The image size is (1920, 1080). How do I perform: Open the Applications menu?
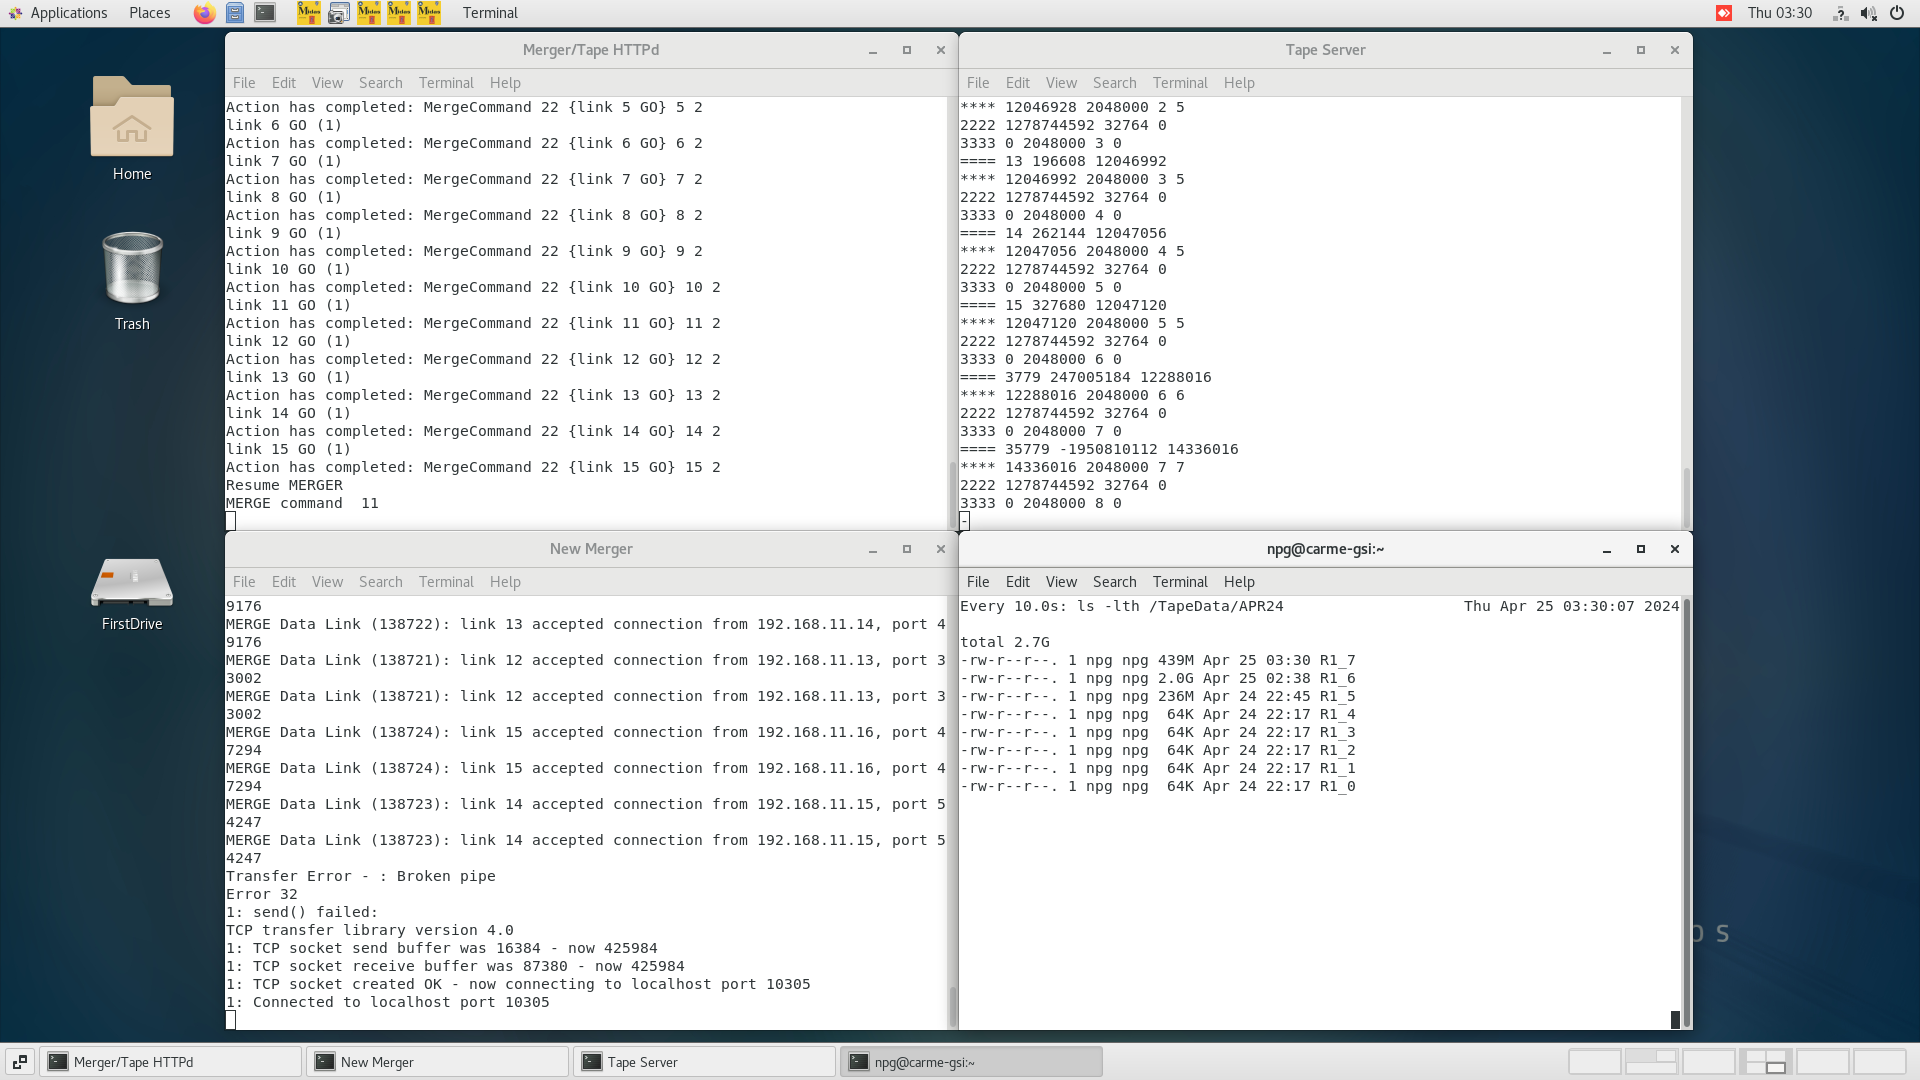click(58, 13)
